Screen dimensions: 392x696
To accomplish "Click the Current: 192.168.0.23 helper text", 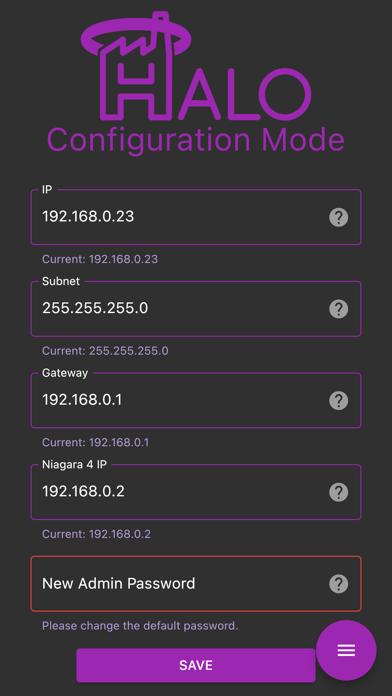I will tap(100, 259).
